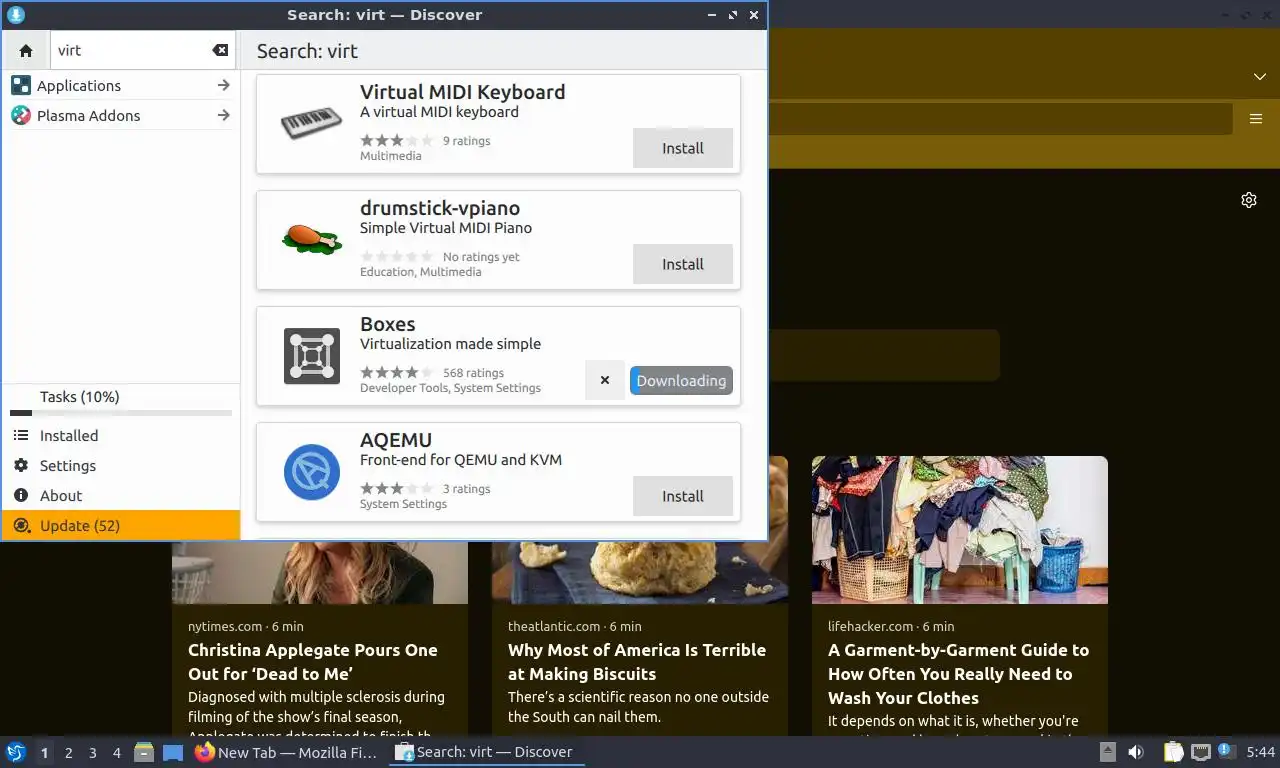This screenshot has height=768, width=1280.
Task: Click the show desktop taskbar icon
Action: (173, 752)
